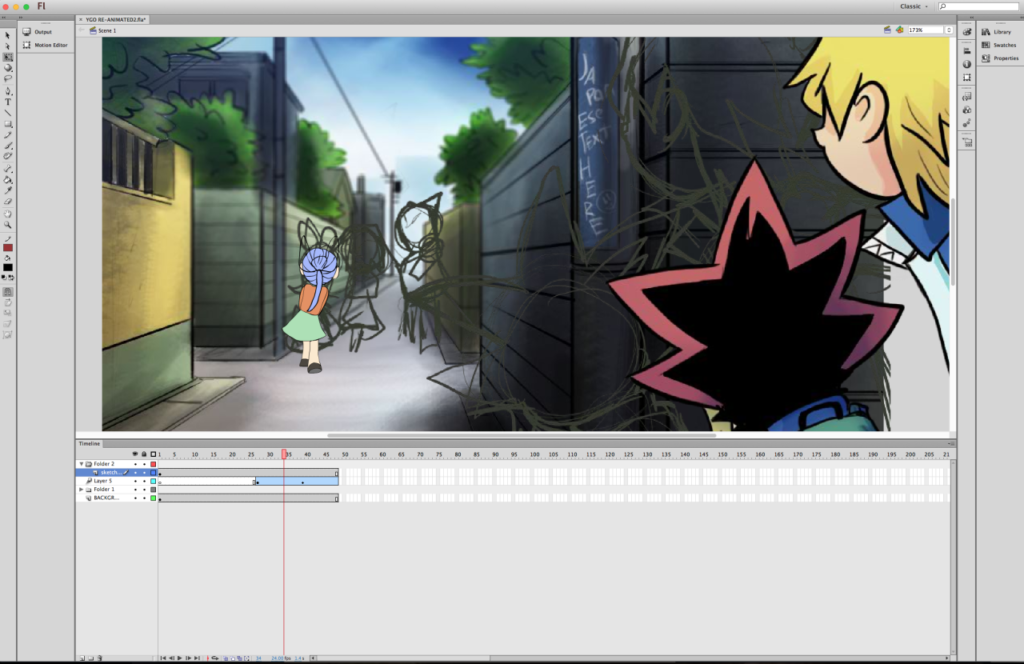Open the Swatches panel
Image resolution: width=1024 pixels, height=664 pixels.
click(1000, 45)
